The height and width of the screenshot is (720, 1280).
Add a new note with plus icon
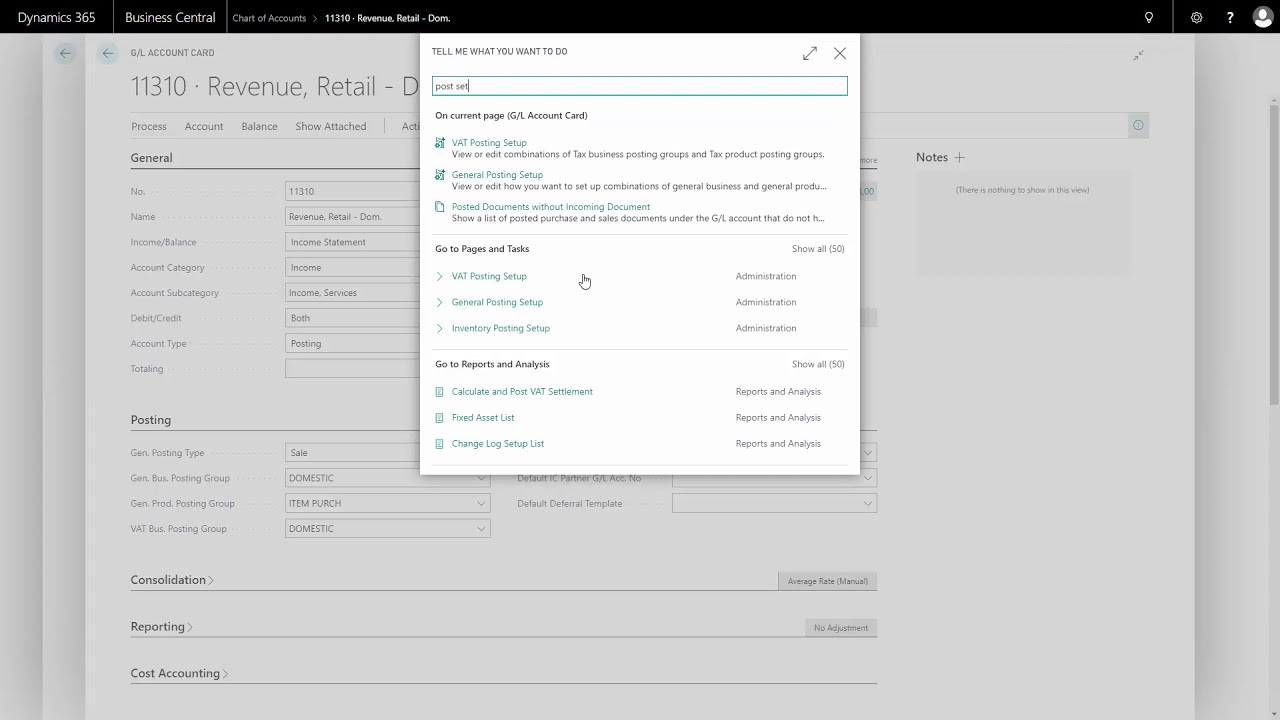959,157
